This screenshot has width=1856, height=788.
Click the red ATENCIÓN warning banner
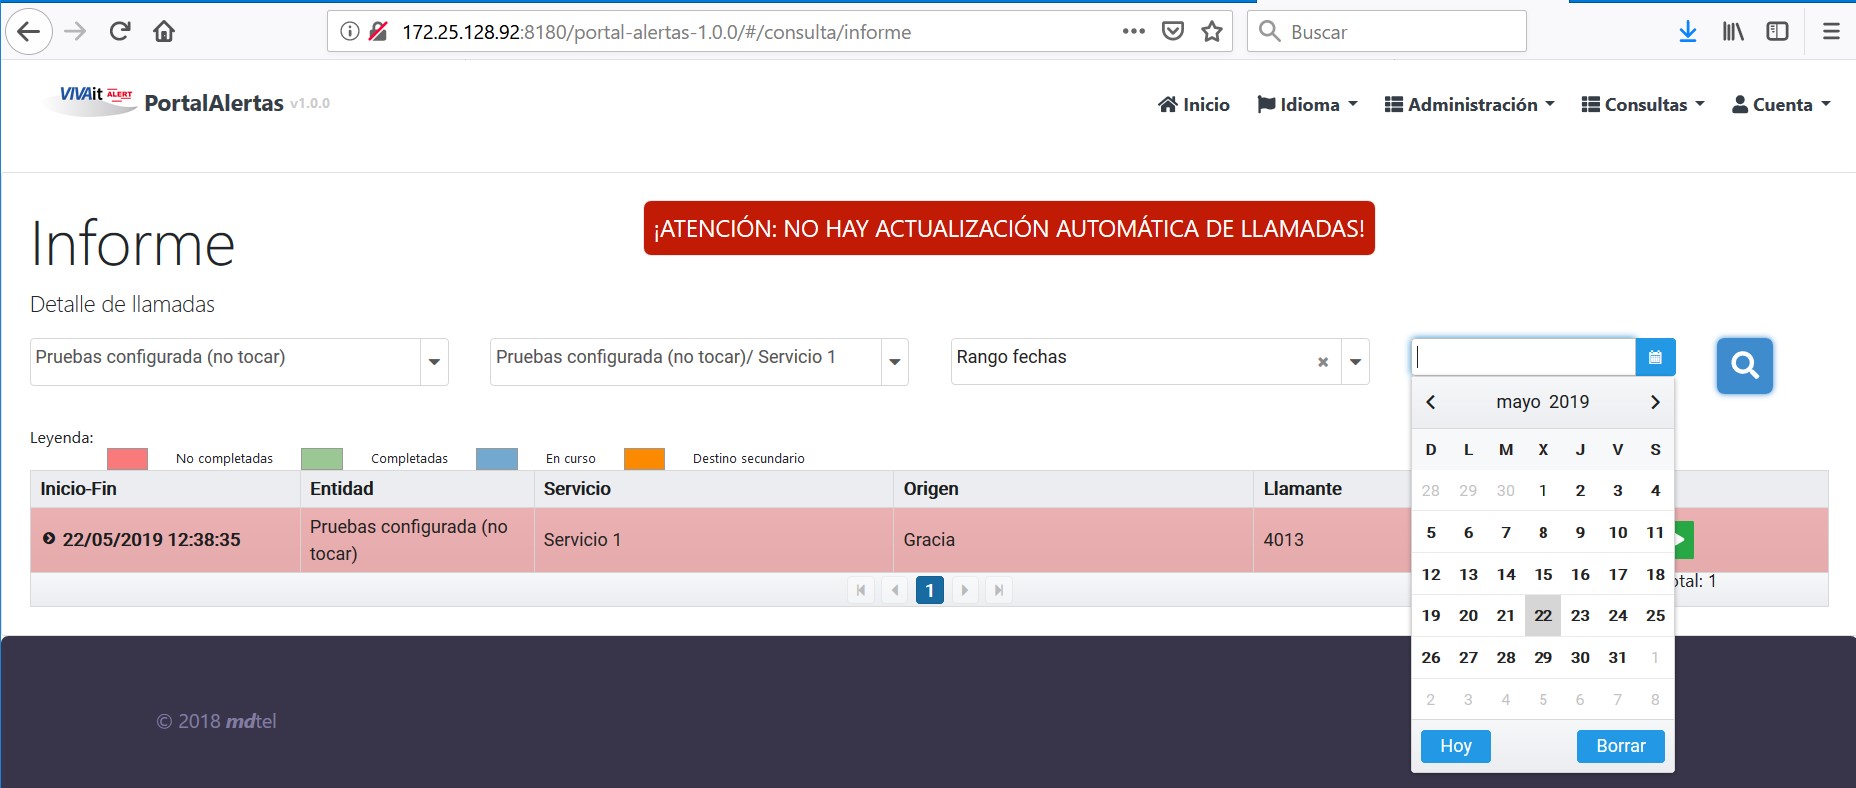1009,228
